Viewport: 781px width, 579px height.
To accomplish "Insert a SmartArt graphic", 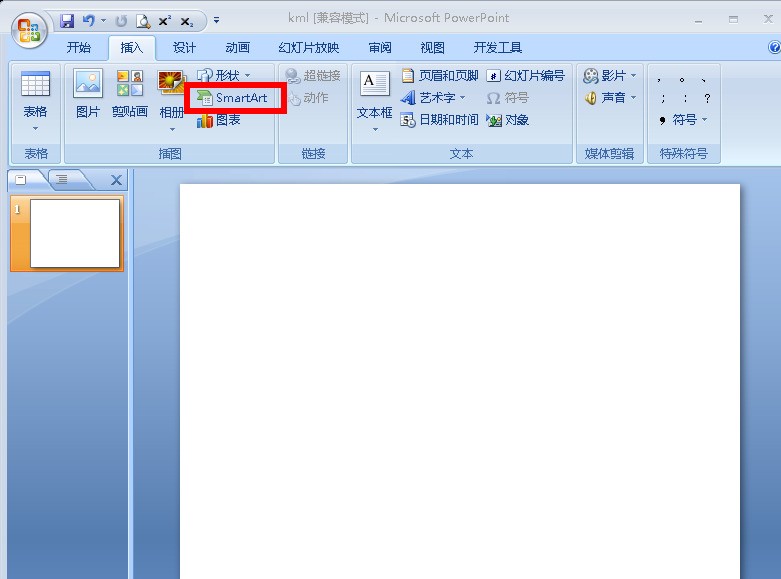I will pos(233,98).
